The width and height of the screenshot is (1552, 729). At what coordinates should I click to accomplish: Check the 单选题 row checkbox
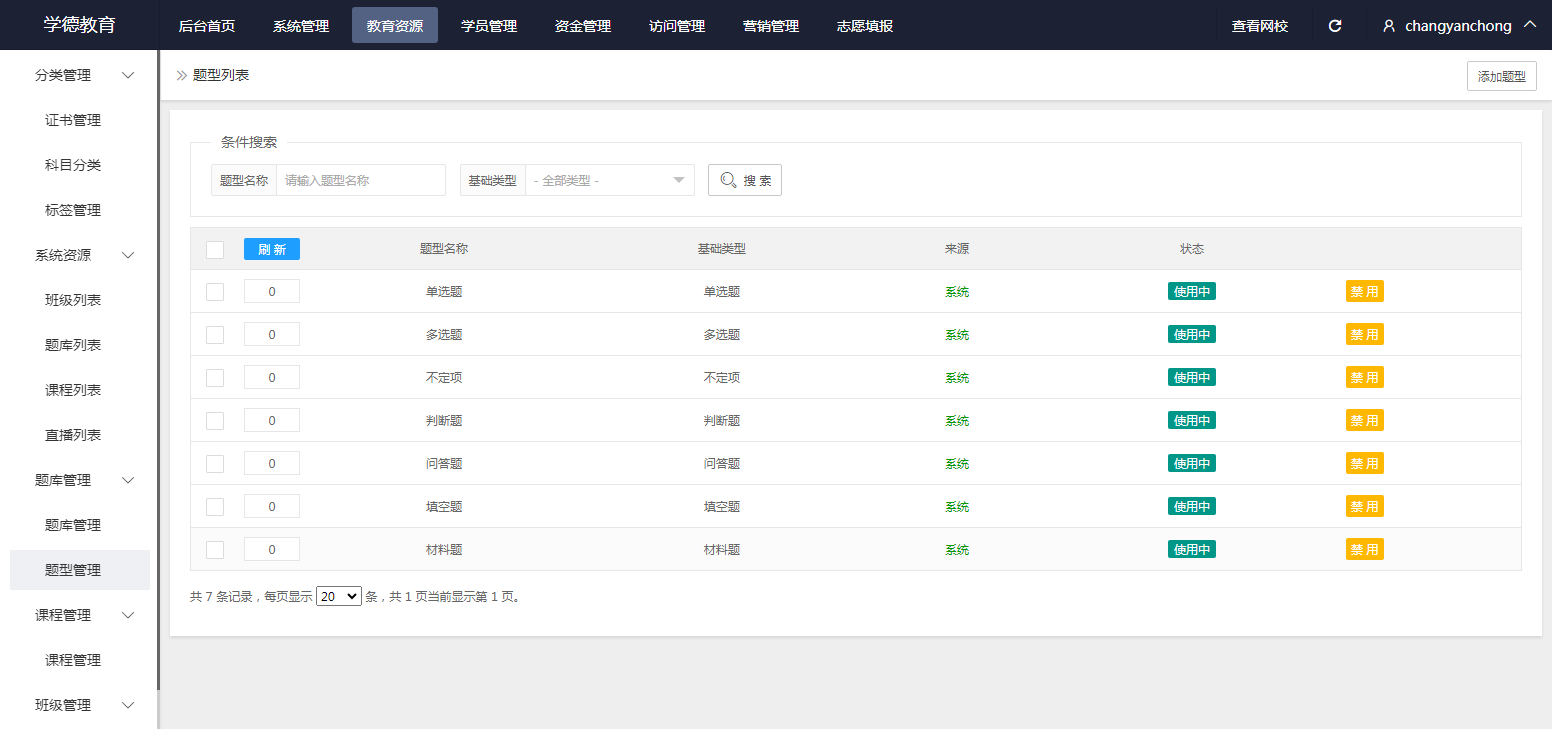point(215,292)
